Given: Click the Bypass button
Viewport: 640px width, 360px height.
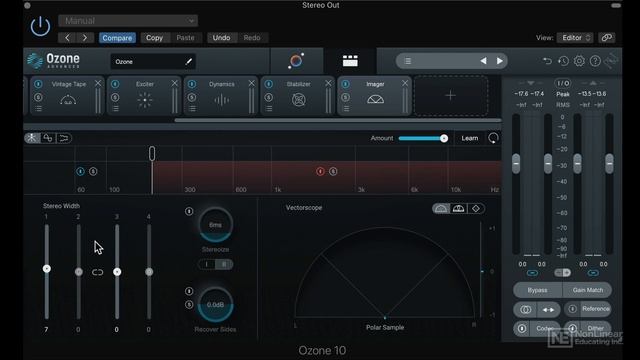Looking at the screenshot, I should click(x=537, y=290).
